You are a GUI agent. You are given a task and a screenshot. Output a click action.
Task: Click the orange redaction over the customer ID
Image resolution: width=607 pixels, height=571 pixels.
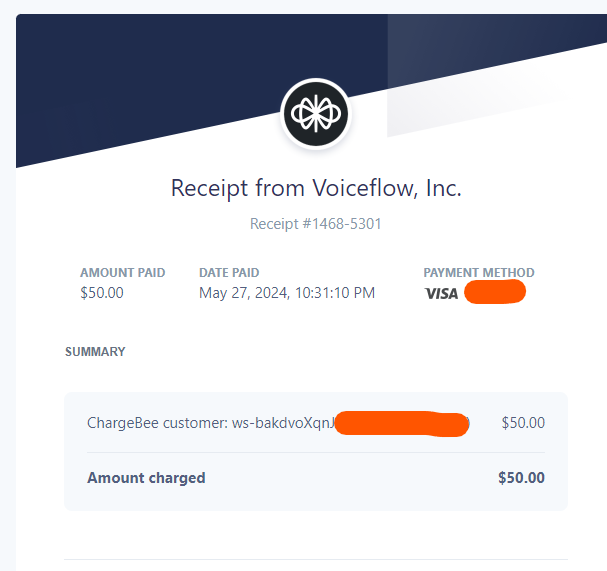[401, 424]
